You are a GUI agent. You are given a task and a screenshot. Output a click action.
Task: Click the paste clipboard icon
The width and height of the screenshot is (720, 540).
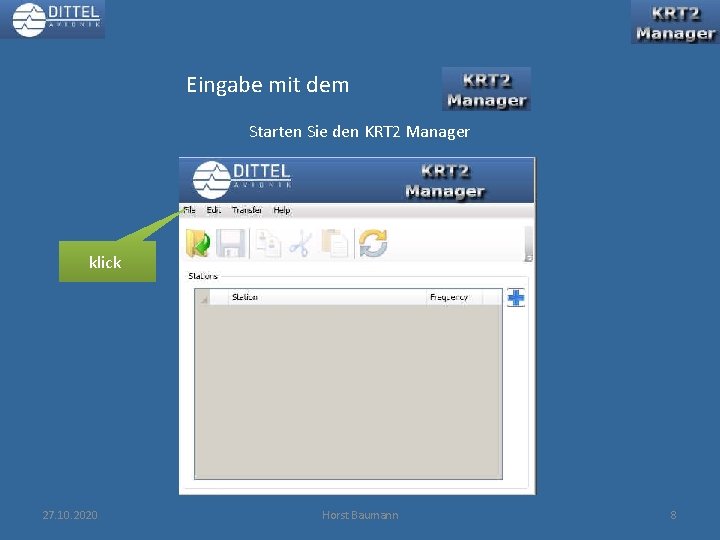[x=335, y=243]
